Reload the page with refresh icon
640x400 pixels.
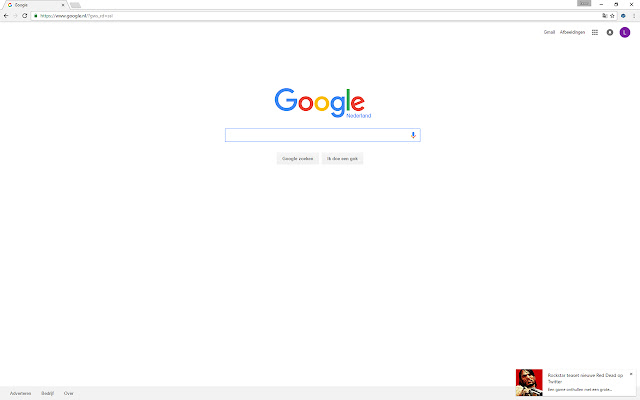[24, 16]
